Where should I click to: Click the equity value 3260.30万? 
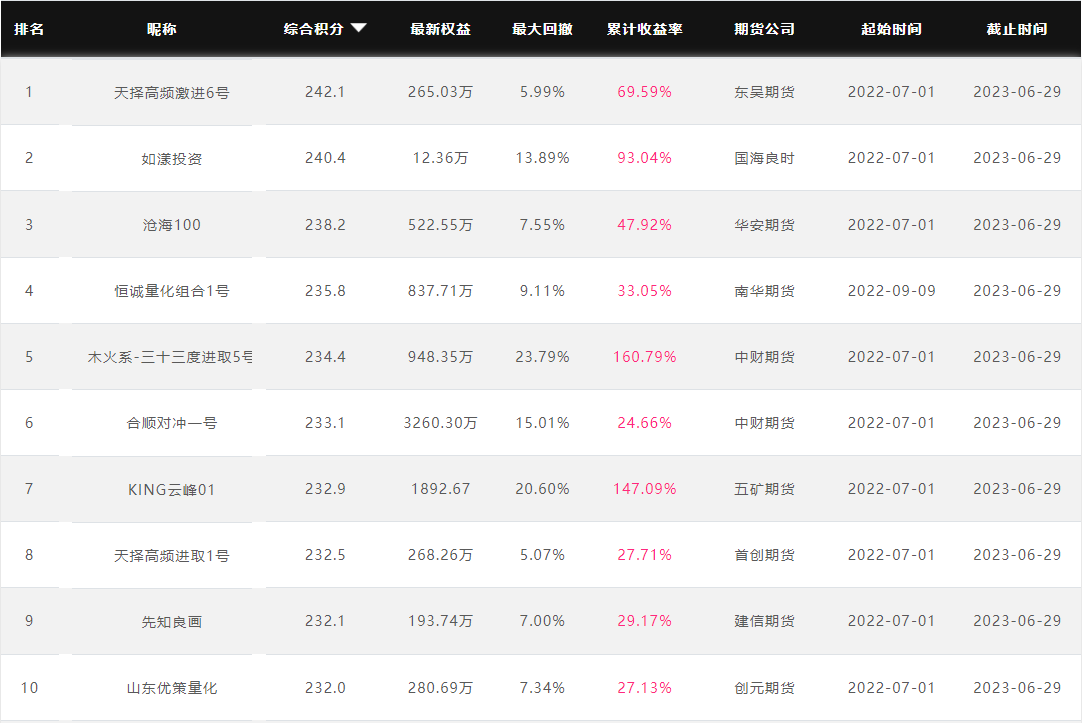pyautogui.click(x=440, y=422)
